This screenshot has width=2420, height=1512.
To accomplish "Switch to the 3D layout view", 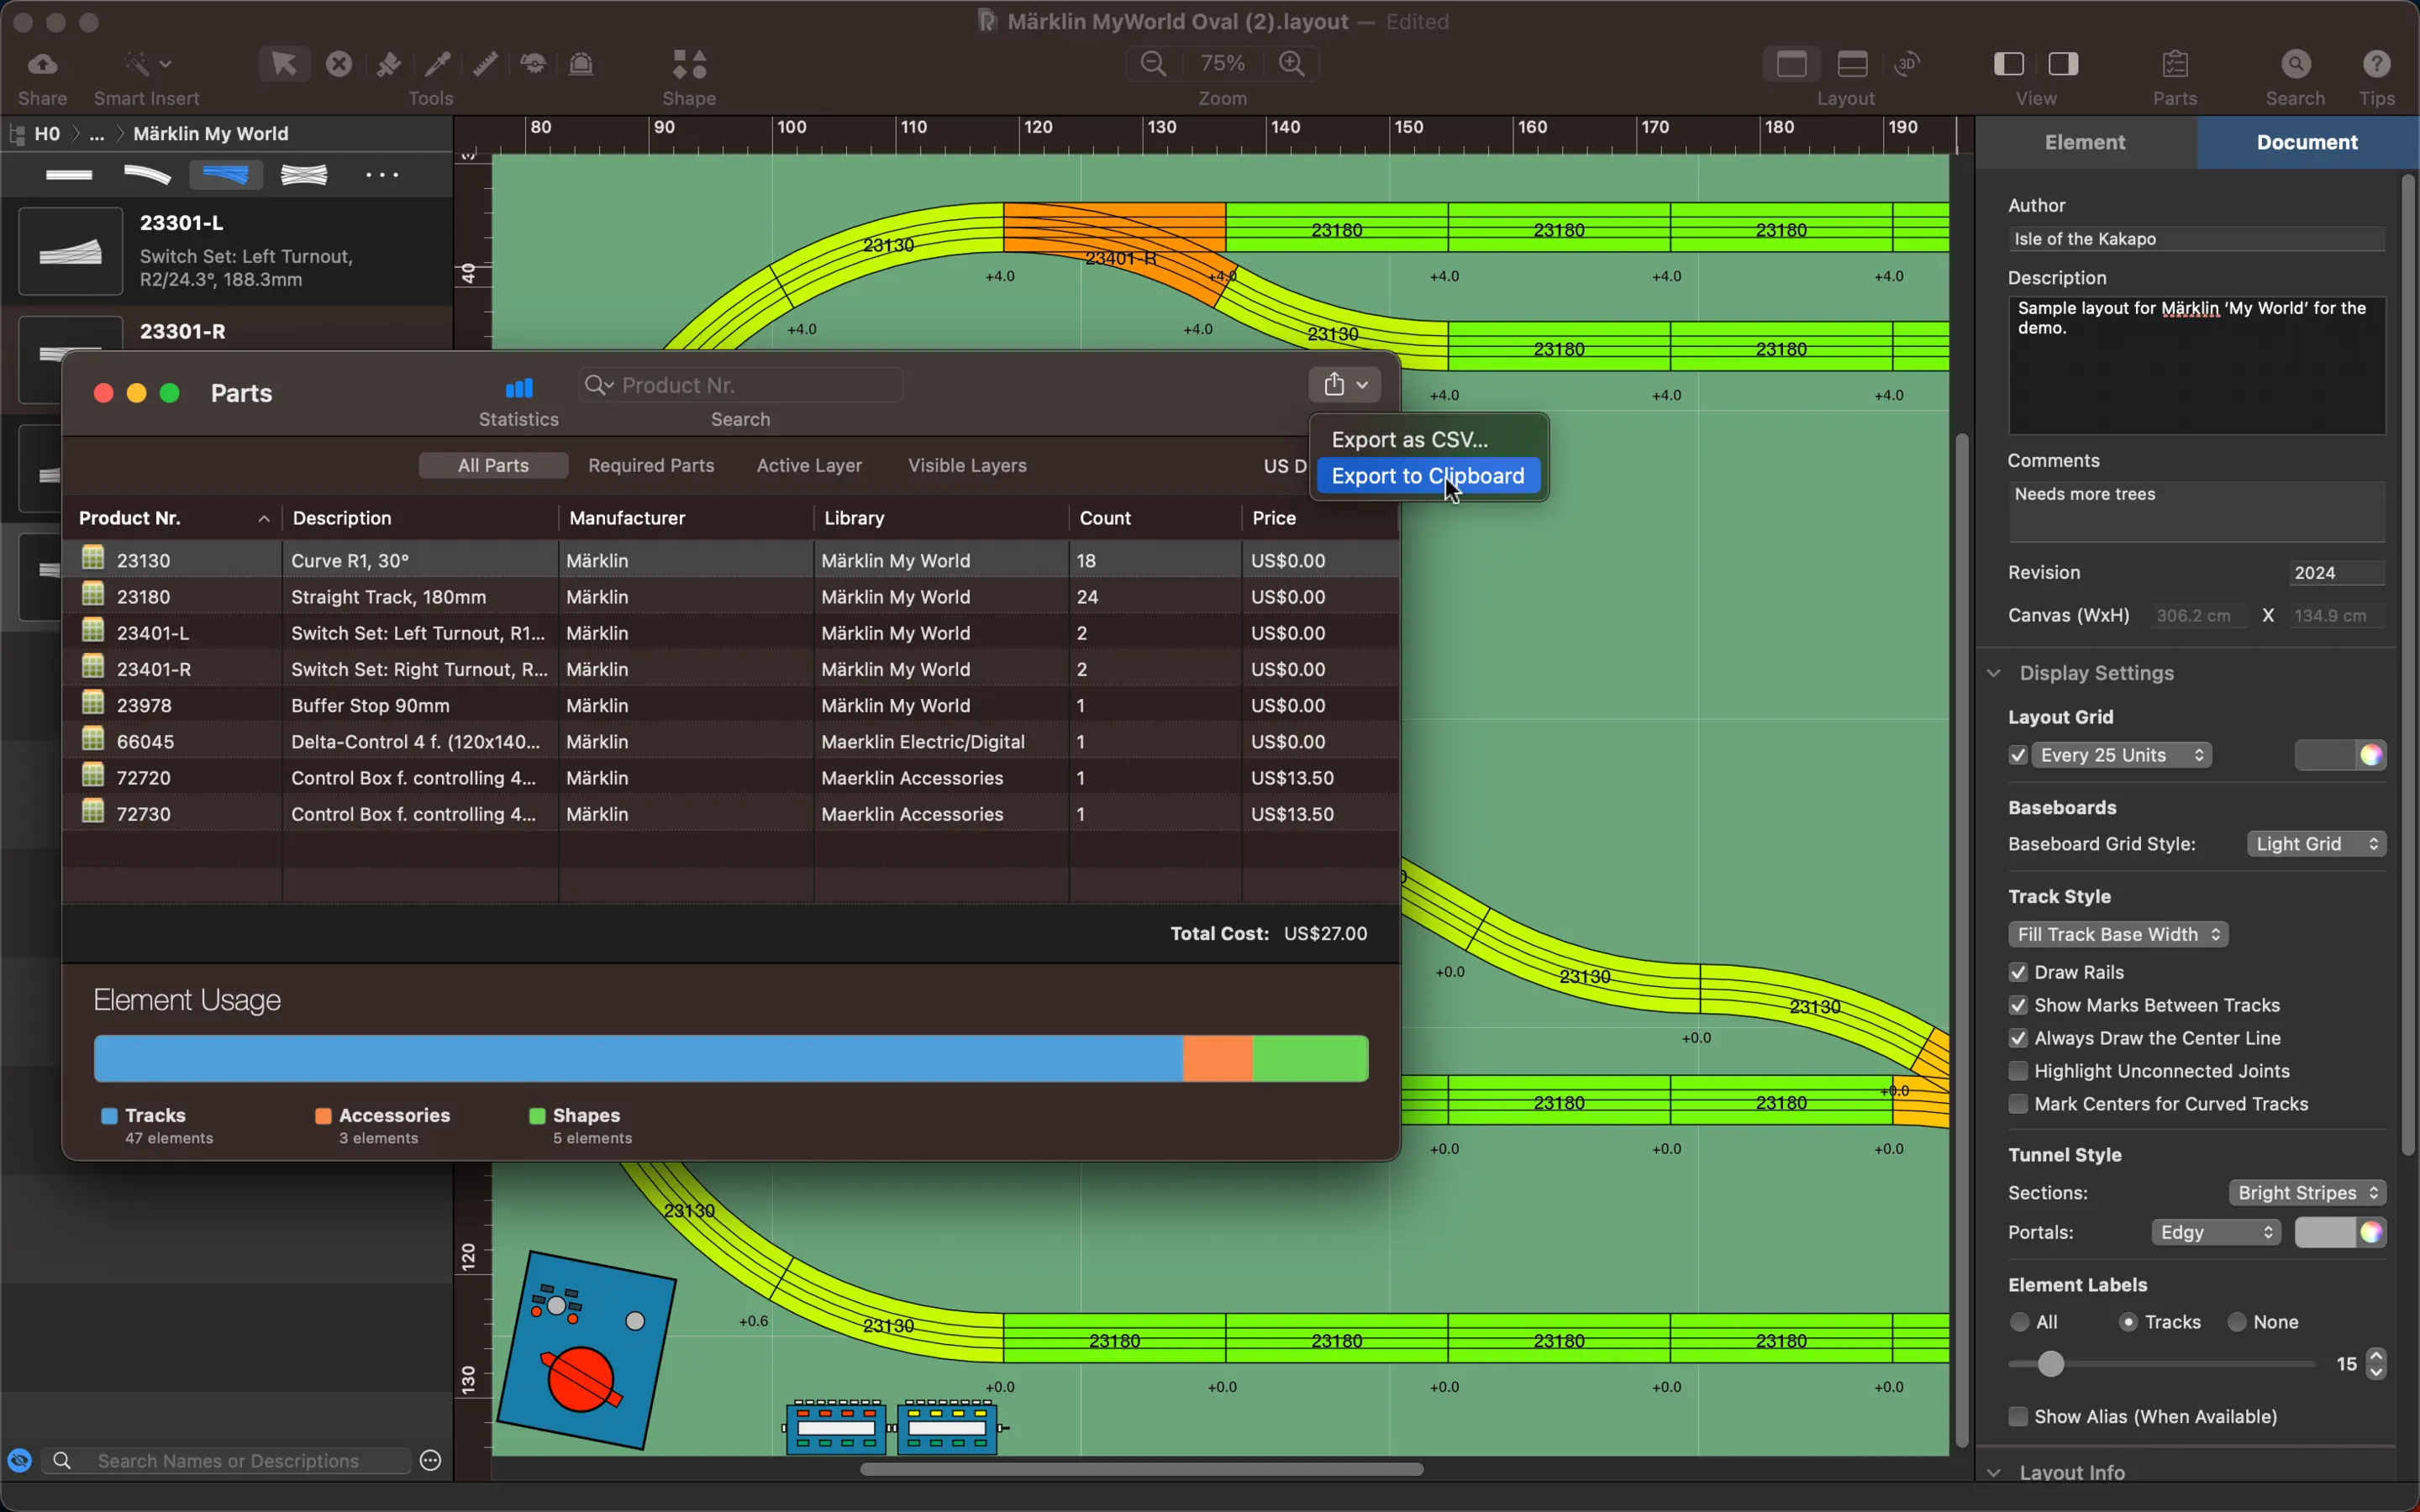I will pos(1907,65).
